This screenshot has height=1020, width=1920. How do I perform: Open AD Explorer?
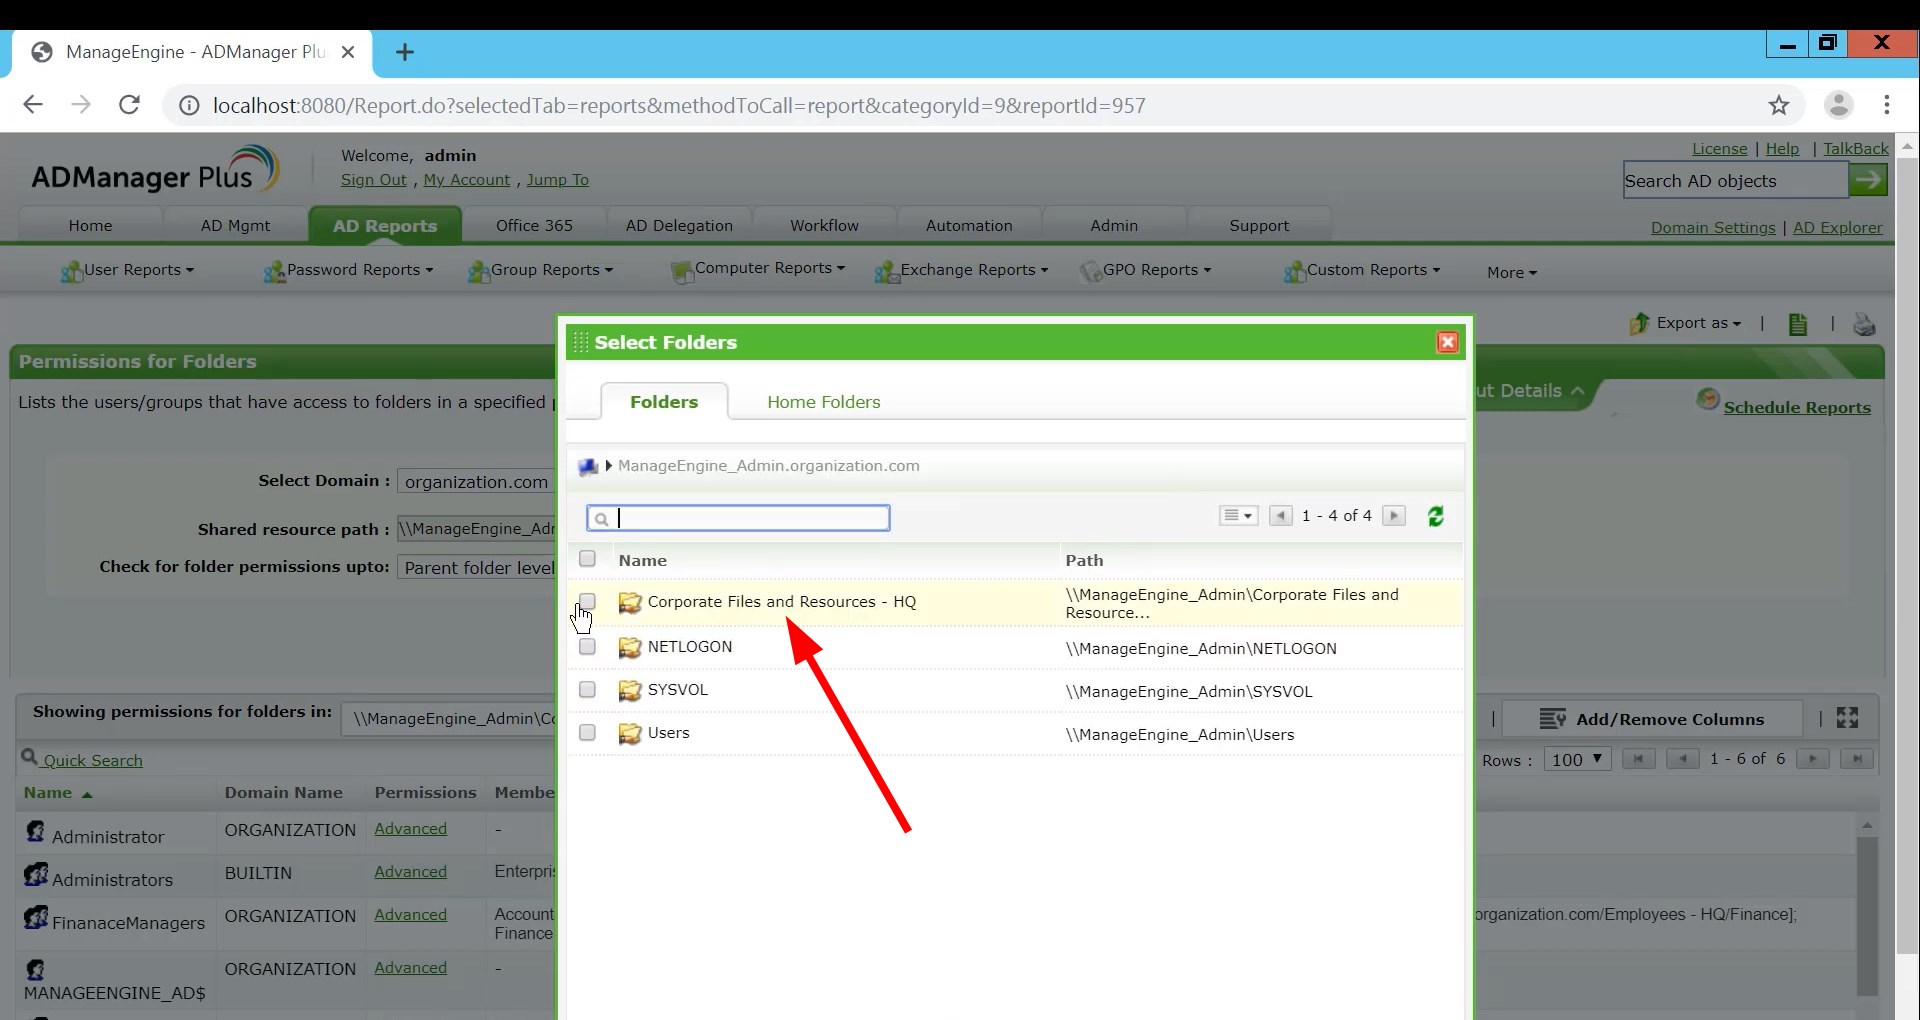point(1838,228)
